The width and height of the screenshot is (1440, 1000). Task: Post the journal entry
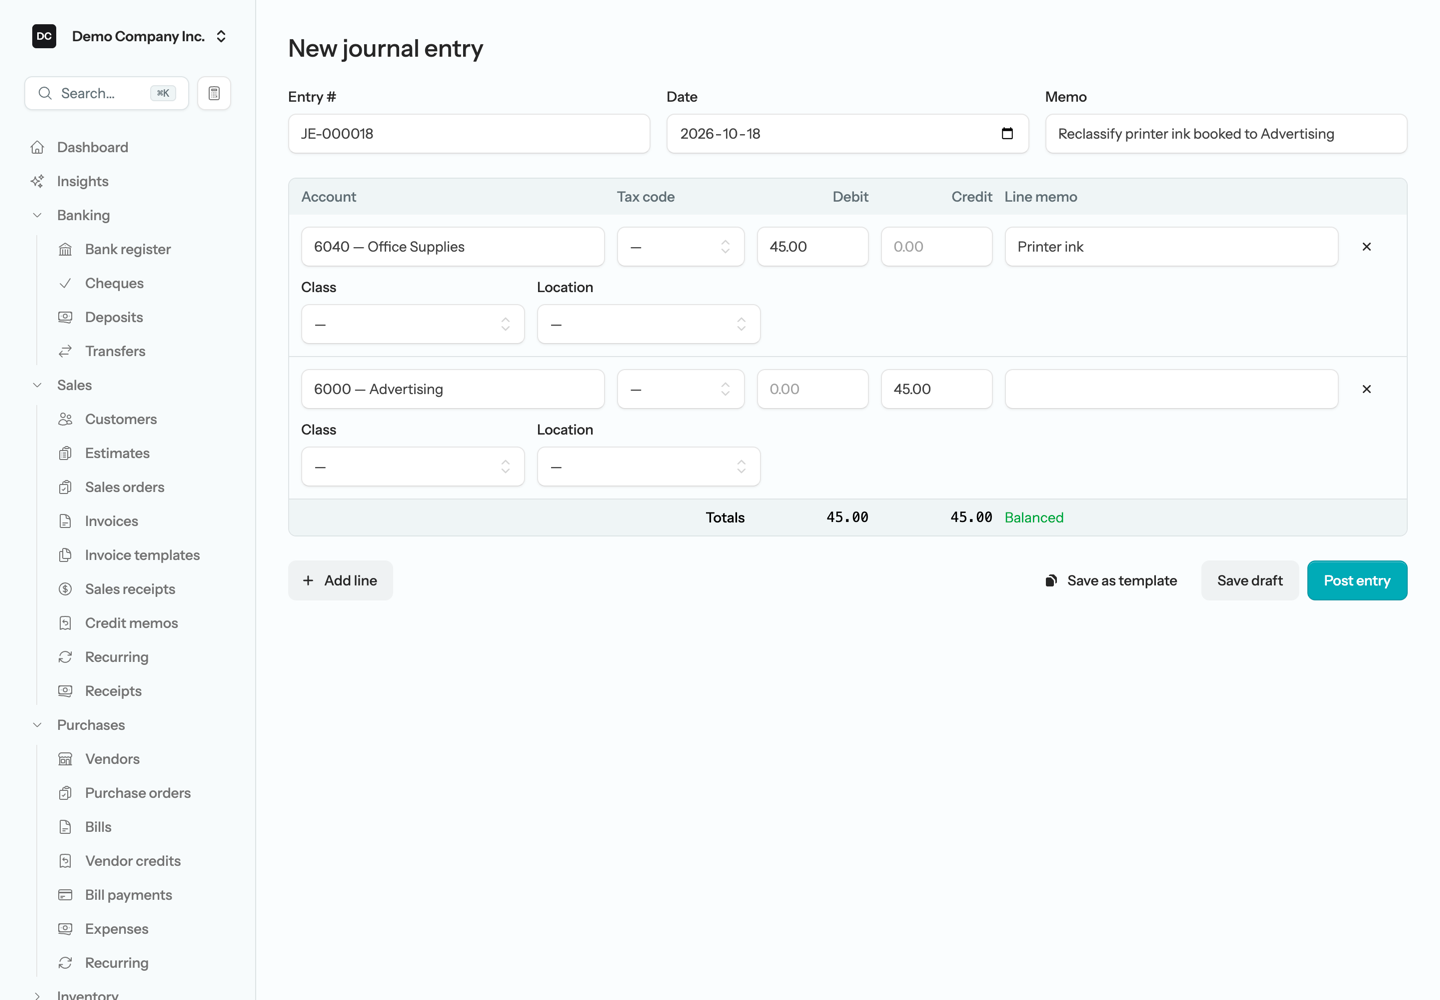tap(1357, 580)
